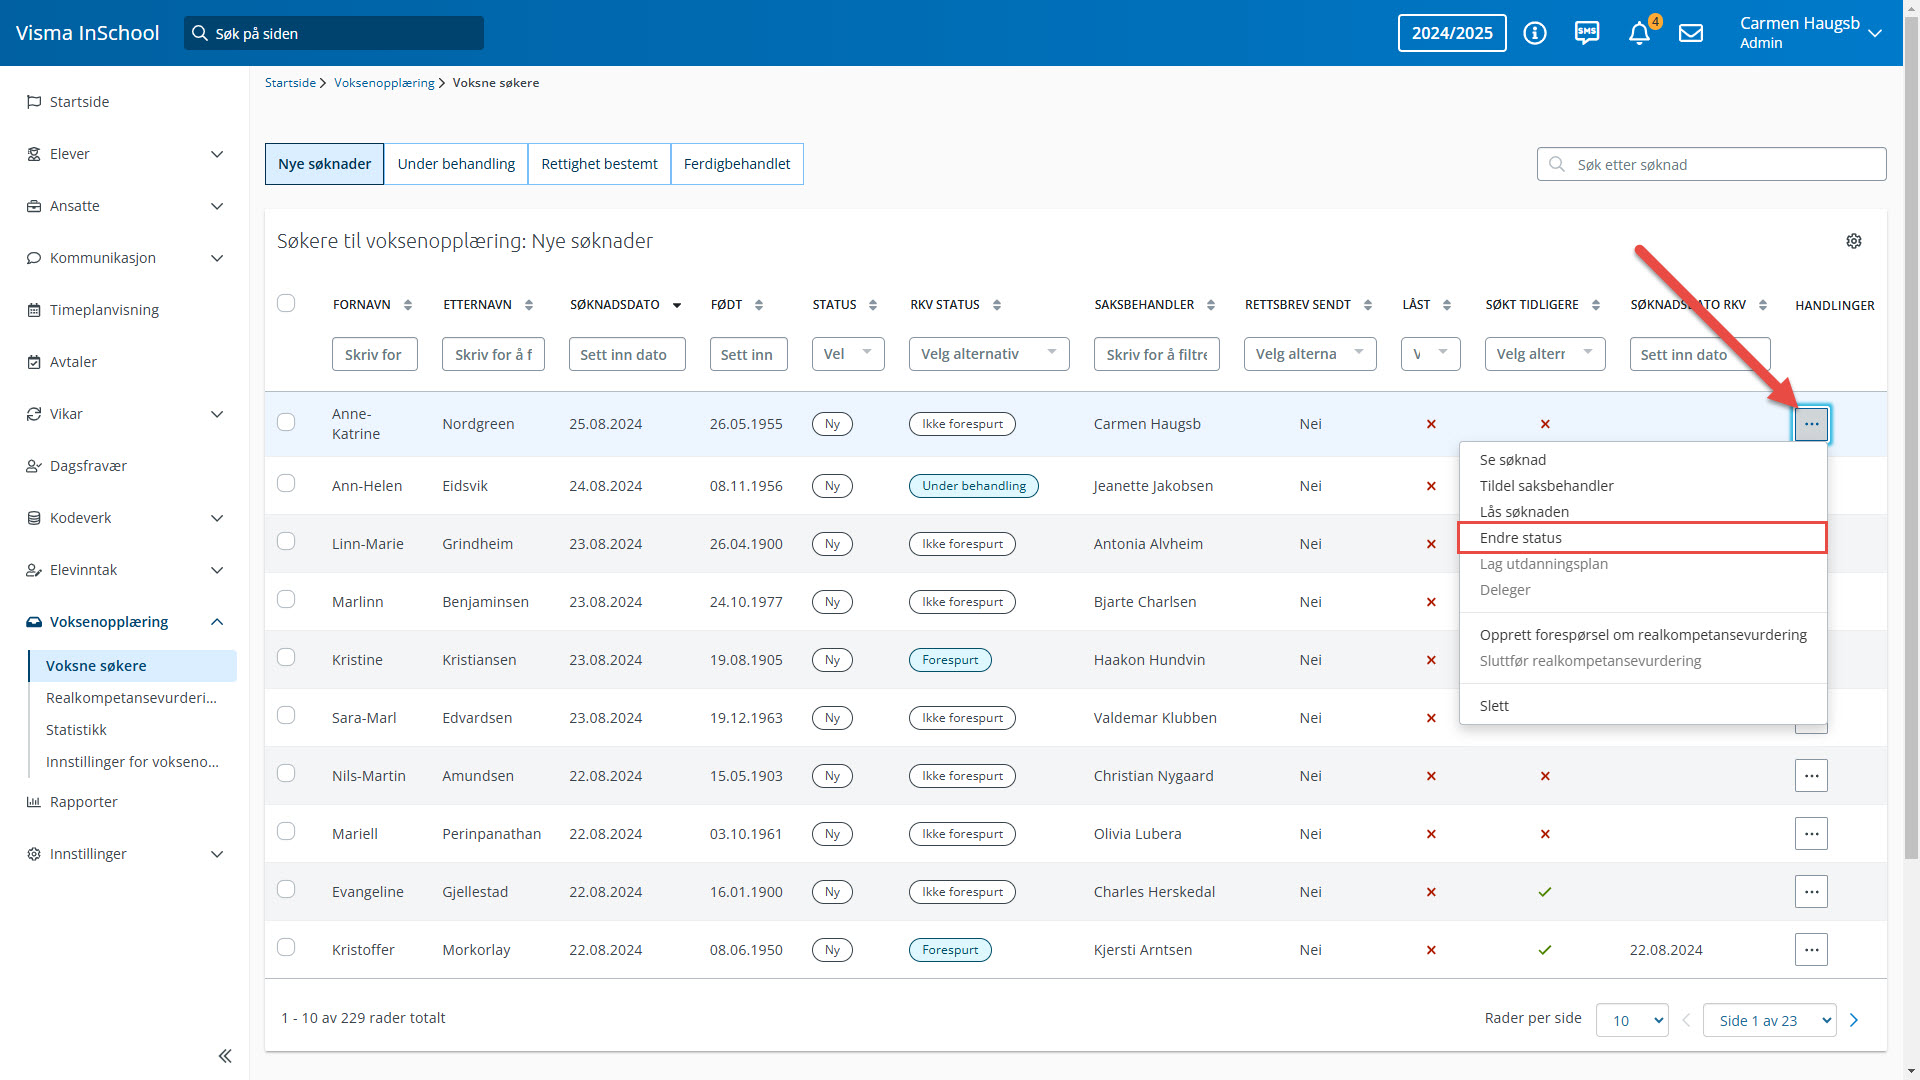1920x1080 pixels.
Task: Select checkbox for Evangeline Gjellestad
Action: 286,890
